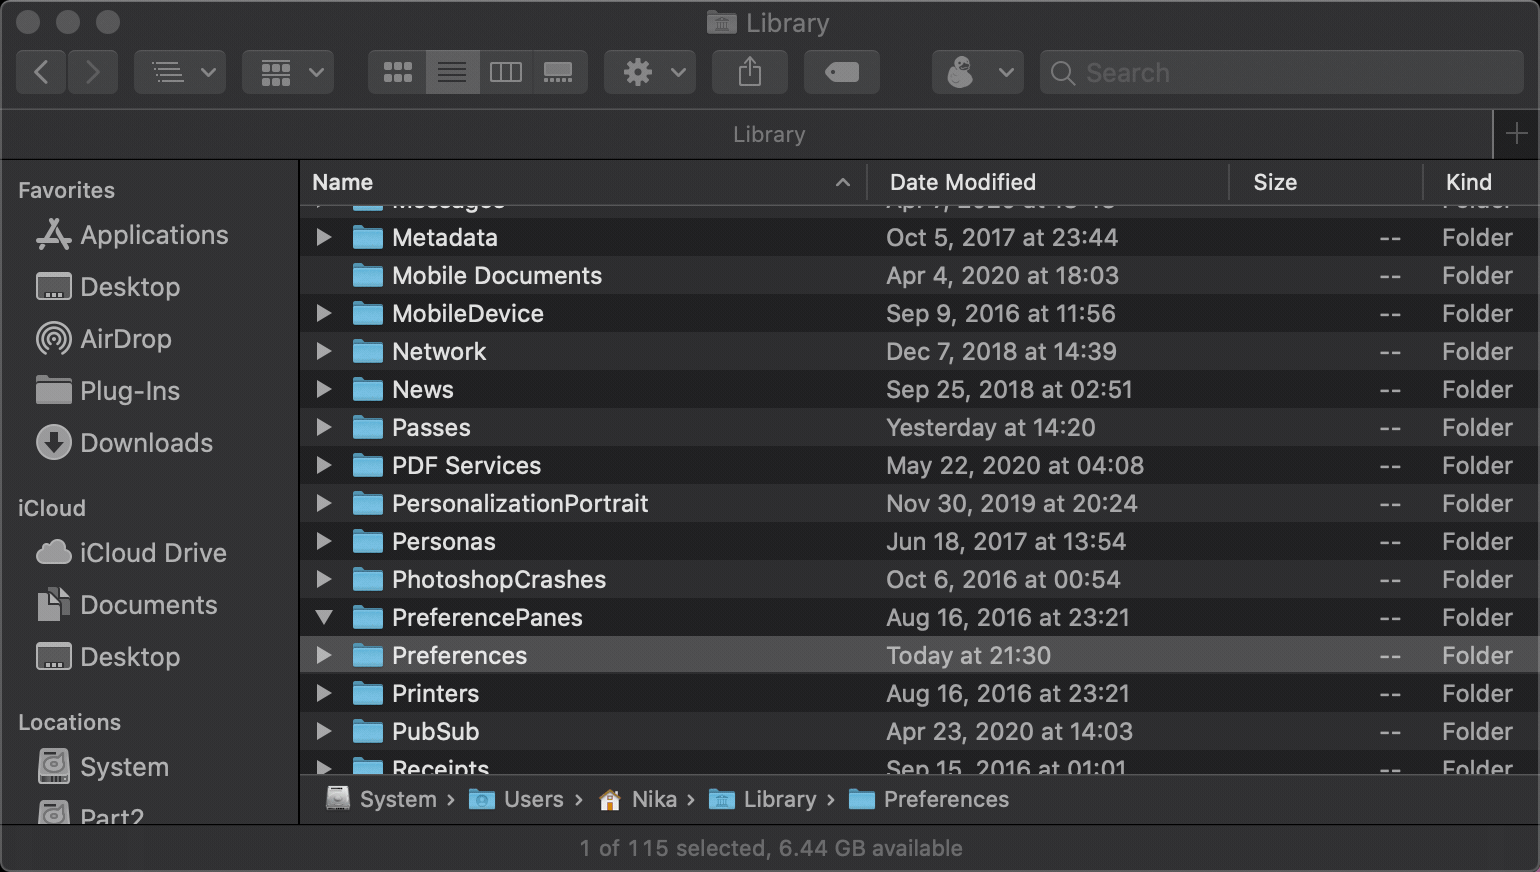The width and height of the screenshot is (1540, 872).
Task: Switch to column view in toolbar
Action: click(x=505, y=72)
